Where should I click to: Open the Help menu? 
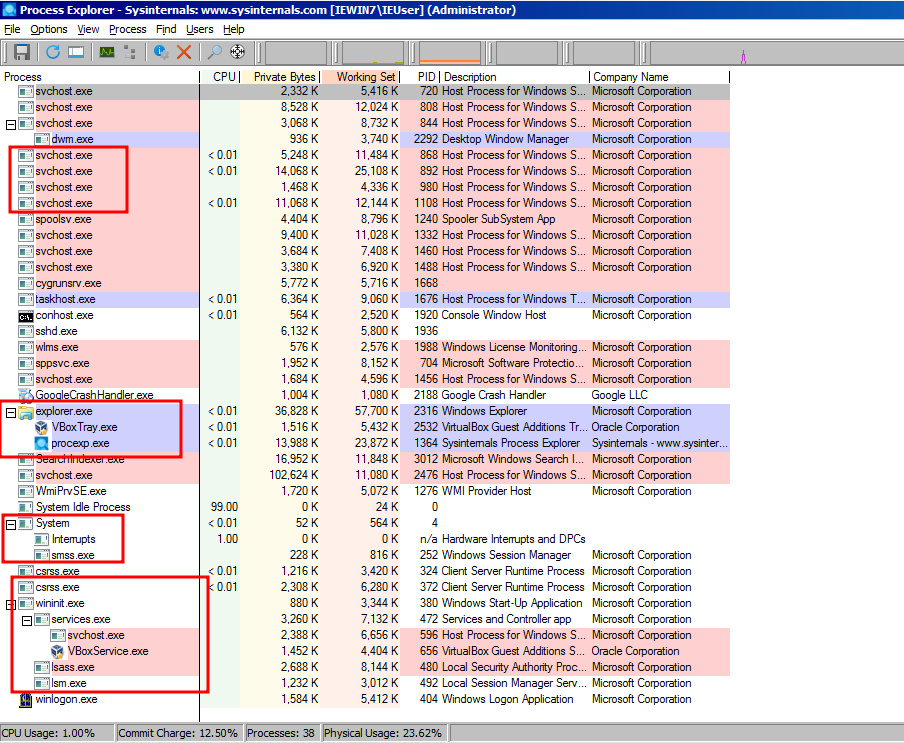(x=233, y=29)
